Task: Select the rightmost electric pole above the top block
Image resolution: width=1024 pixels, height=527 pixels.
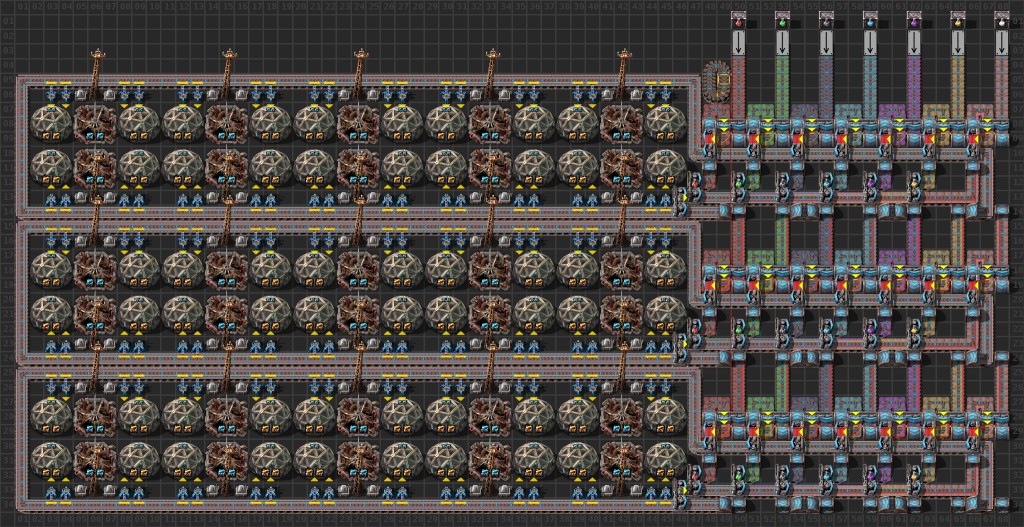Action: point(623,74)
